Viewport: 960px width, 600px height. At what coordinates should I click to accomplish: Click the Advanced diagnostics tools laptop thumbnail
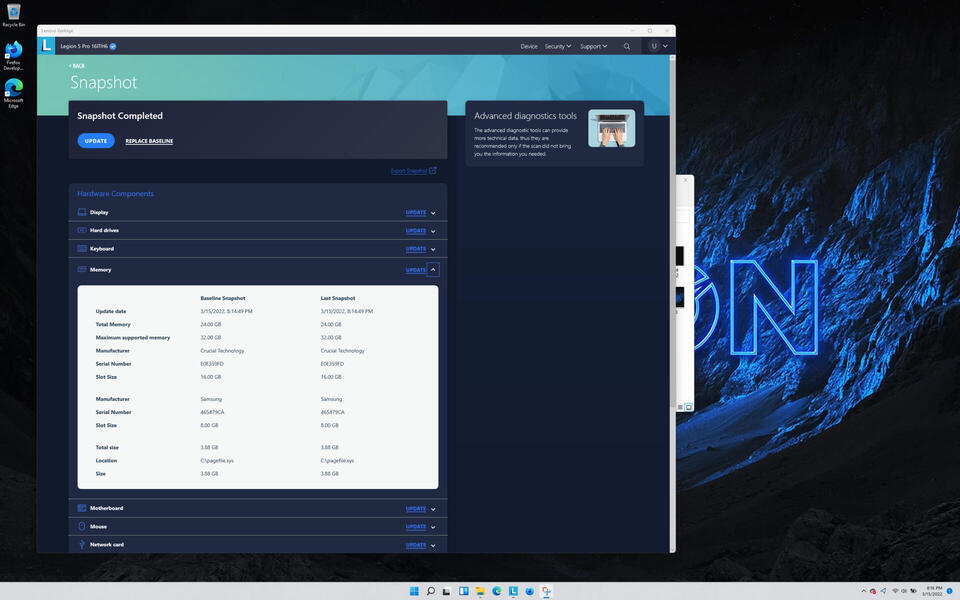(612, 128)
